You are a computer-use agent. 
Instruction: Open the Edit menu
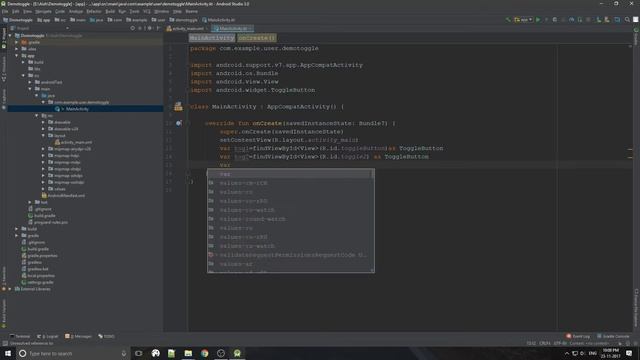click(16, 11)
